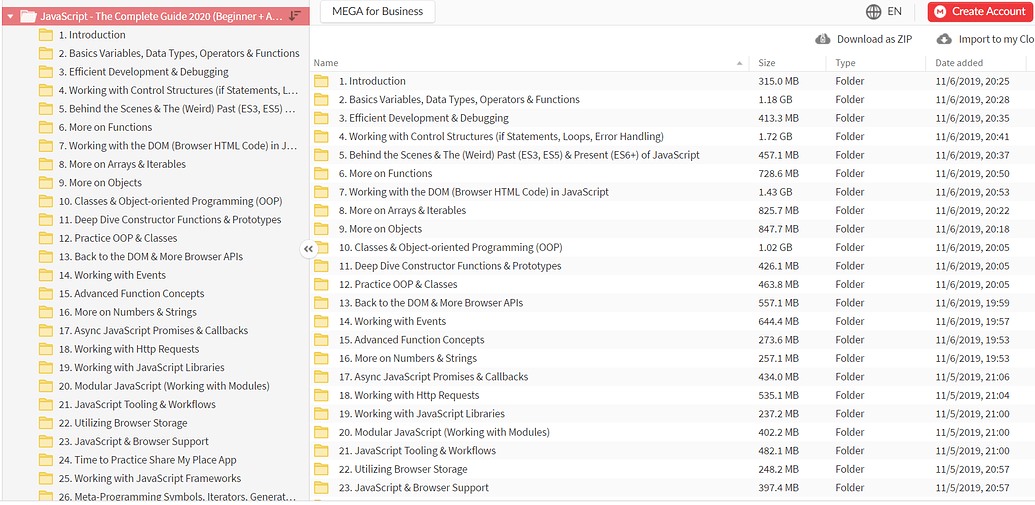This screenshot has width=1035, height=505.
Task: Open 21. JavaScript Tooling & Workflows in file list
Action: point(417,451)
